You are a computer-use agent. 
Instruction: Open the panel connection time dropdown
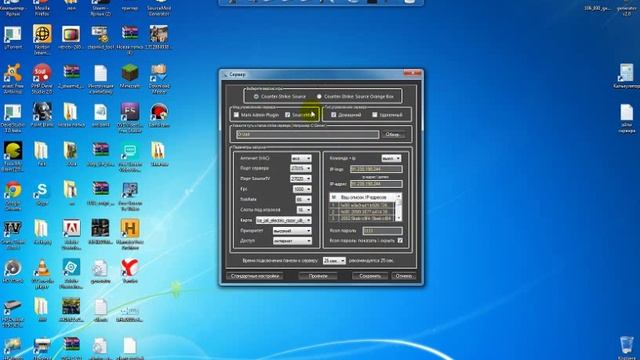[334, 260]
